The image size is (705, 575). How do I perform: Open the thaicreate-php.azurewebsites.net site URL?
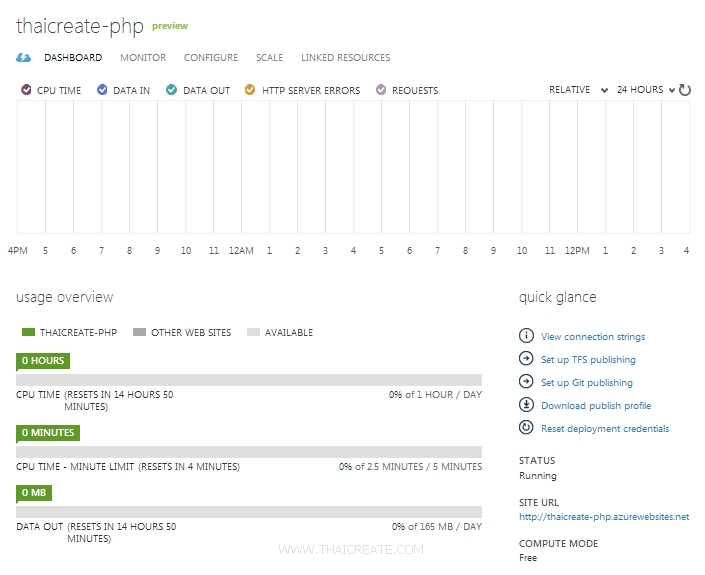coord(604,517)
